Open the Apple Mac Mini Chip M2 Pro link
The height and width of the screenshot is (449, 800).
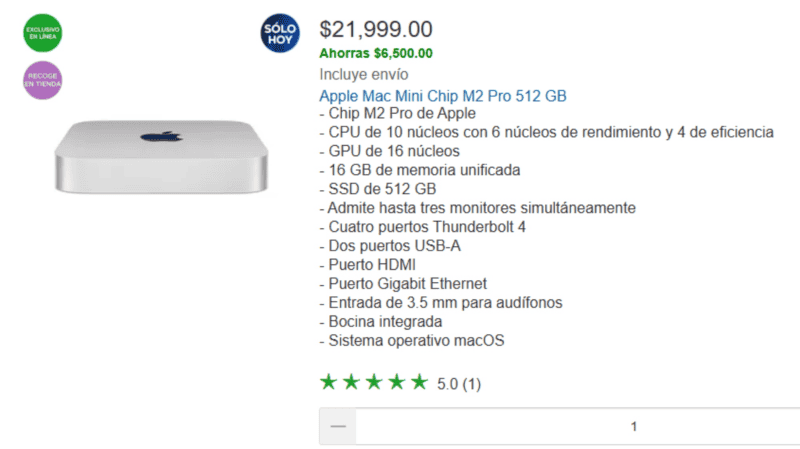click(442, 96)
